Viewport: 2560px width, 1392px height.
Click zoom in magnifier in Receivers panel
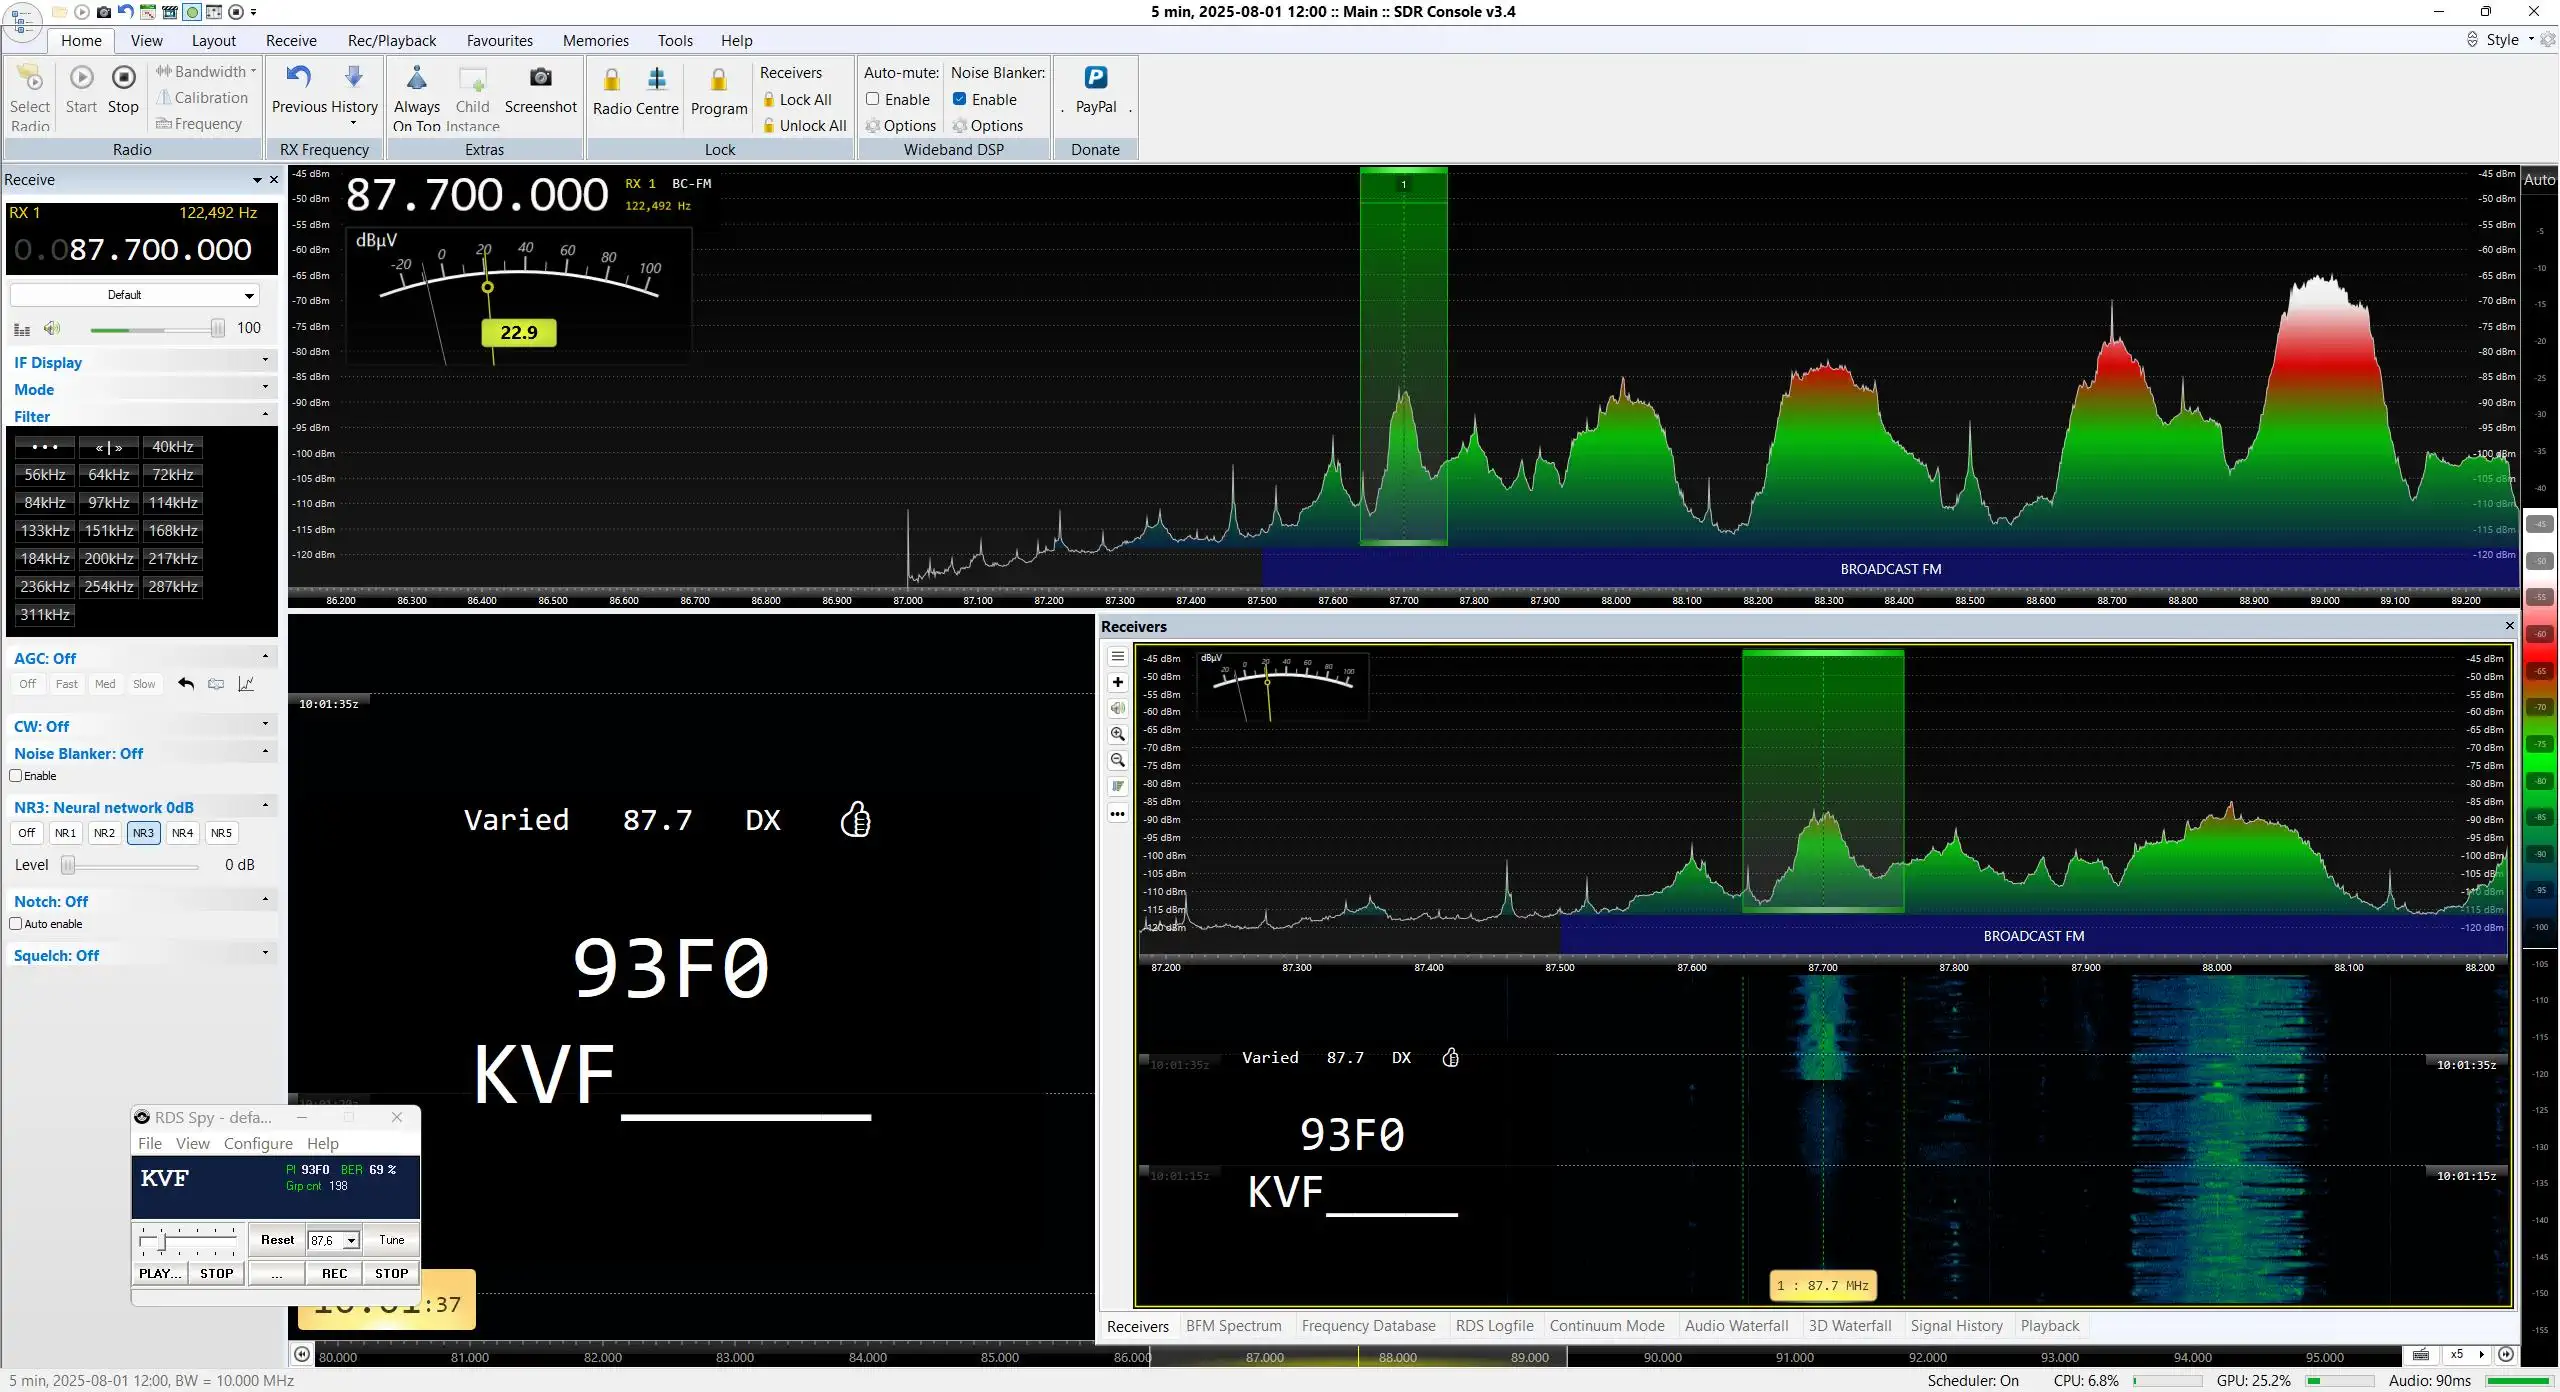tap(1118, 734)
